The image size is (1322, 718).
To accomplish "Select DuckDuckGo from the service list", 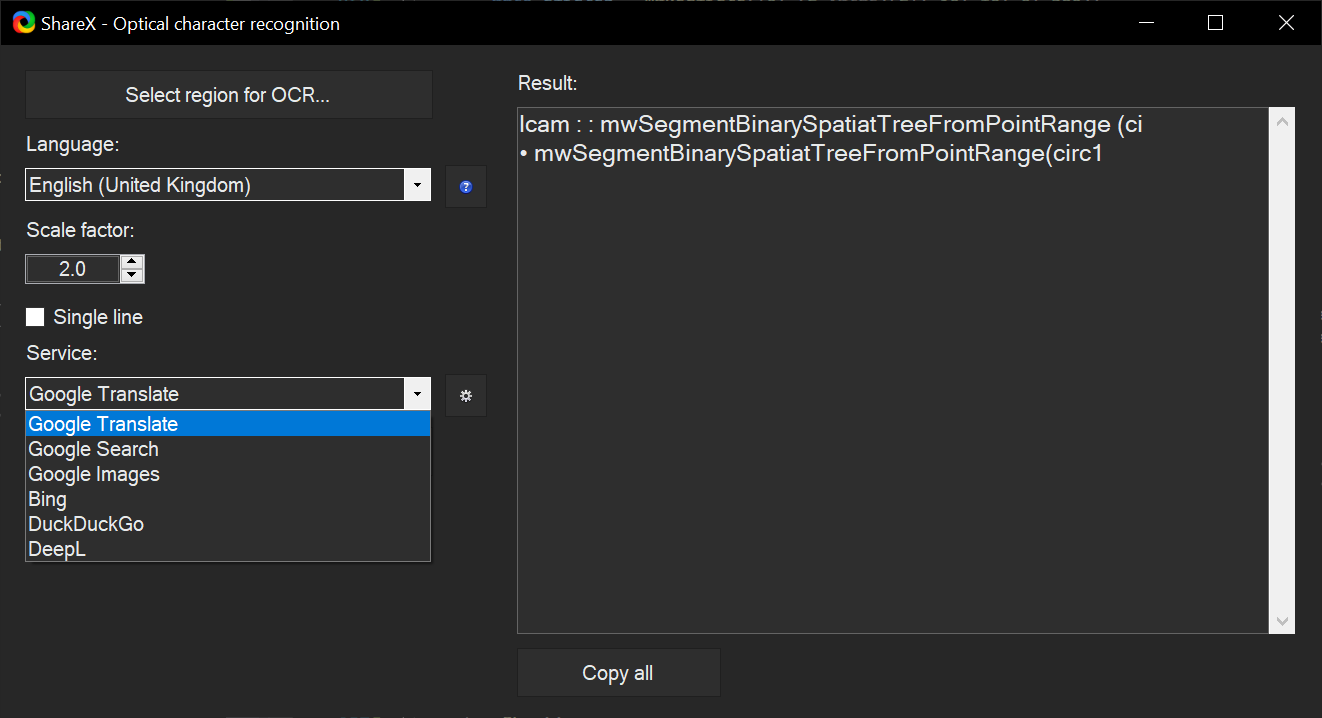I will 86,523.
